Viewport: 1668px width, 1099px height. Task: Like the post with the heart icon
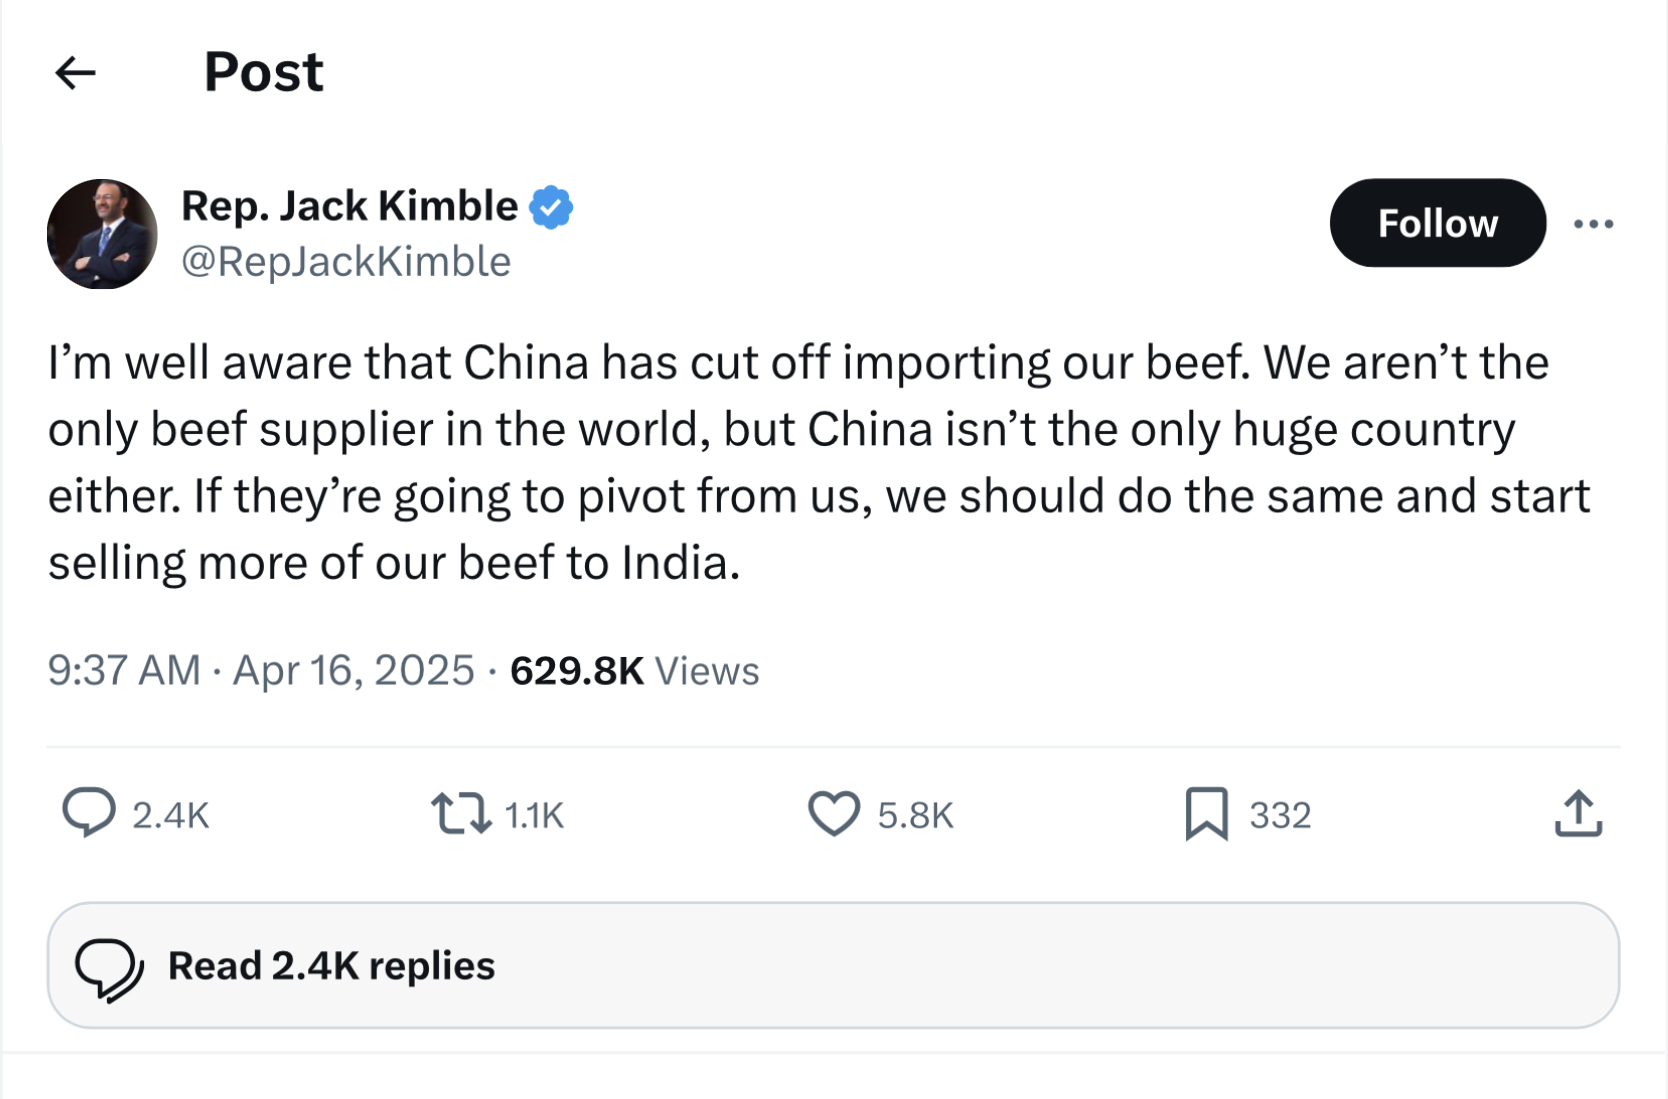[x=834, y=813]
